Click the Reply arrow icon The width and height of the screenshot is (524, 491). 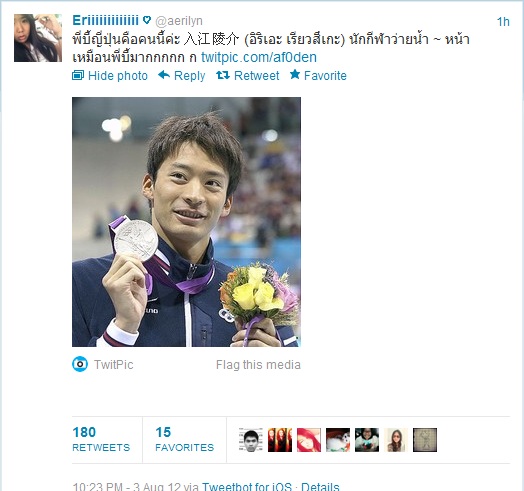point(164,75)
